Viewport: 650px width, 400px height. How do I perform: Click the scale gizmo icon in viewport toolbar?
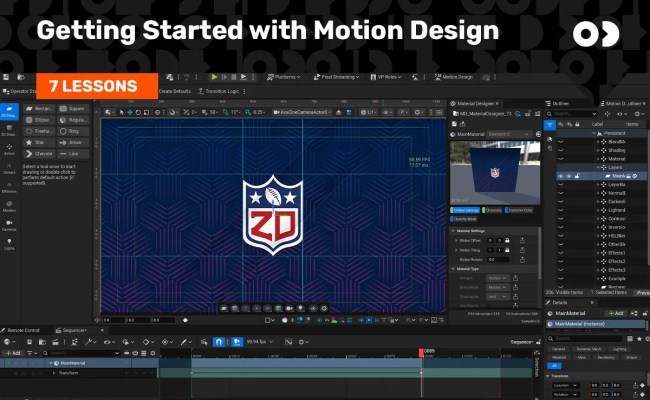coord(146,112)
